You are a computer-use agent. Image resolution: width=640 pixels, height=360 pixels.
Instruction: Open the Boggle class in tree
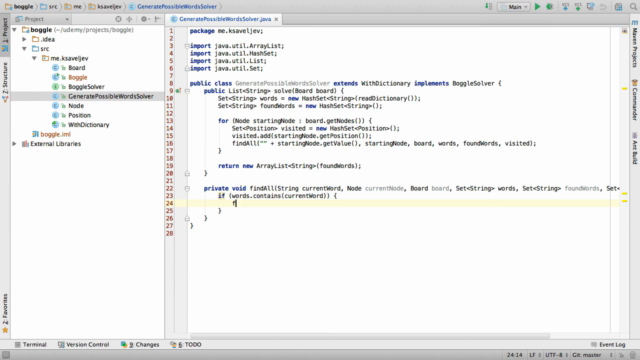point(78,77)
